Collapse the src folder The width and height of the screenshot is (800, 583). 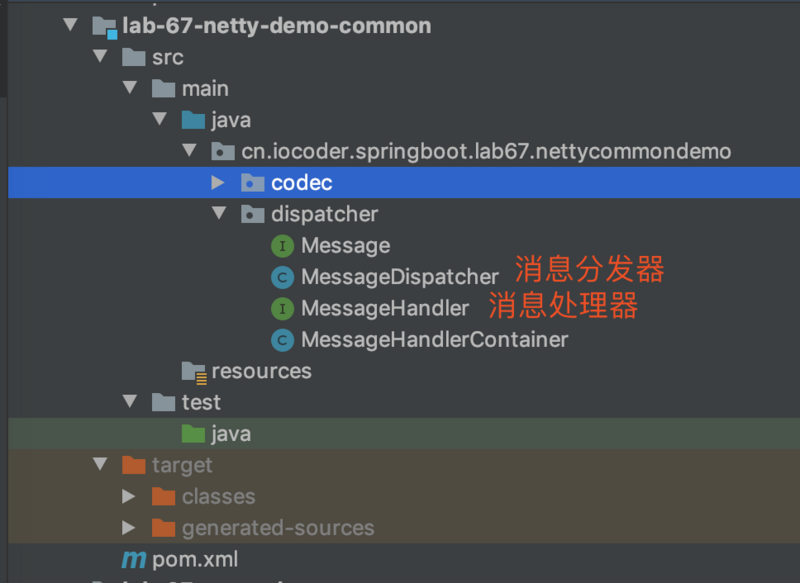click(x=100, y=57)
